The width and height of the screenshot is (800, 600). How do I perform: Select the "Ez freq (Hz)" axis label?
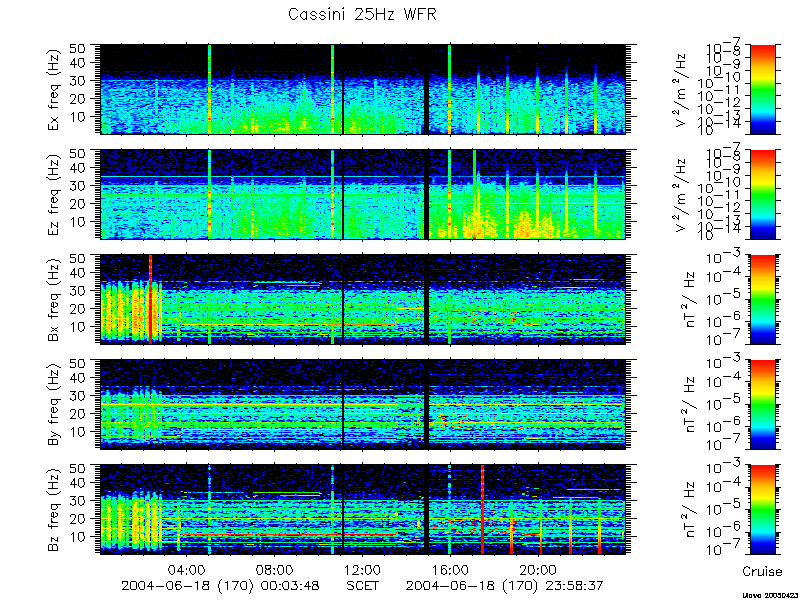tap(54, 194)
